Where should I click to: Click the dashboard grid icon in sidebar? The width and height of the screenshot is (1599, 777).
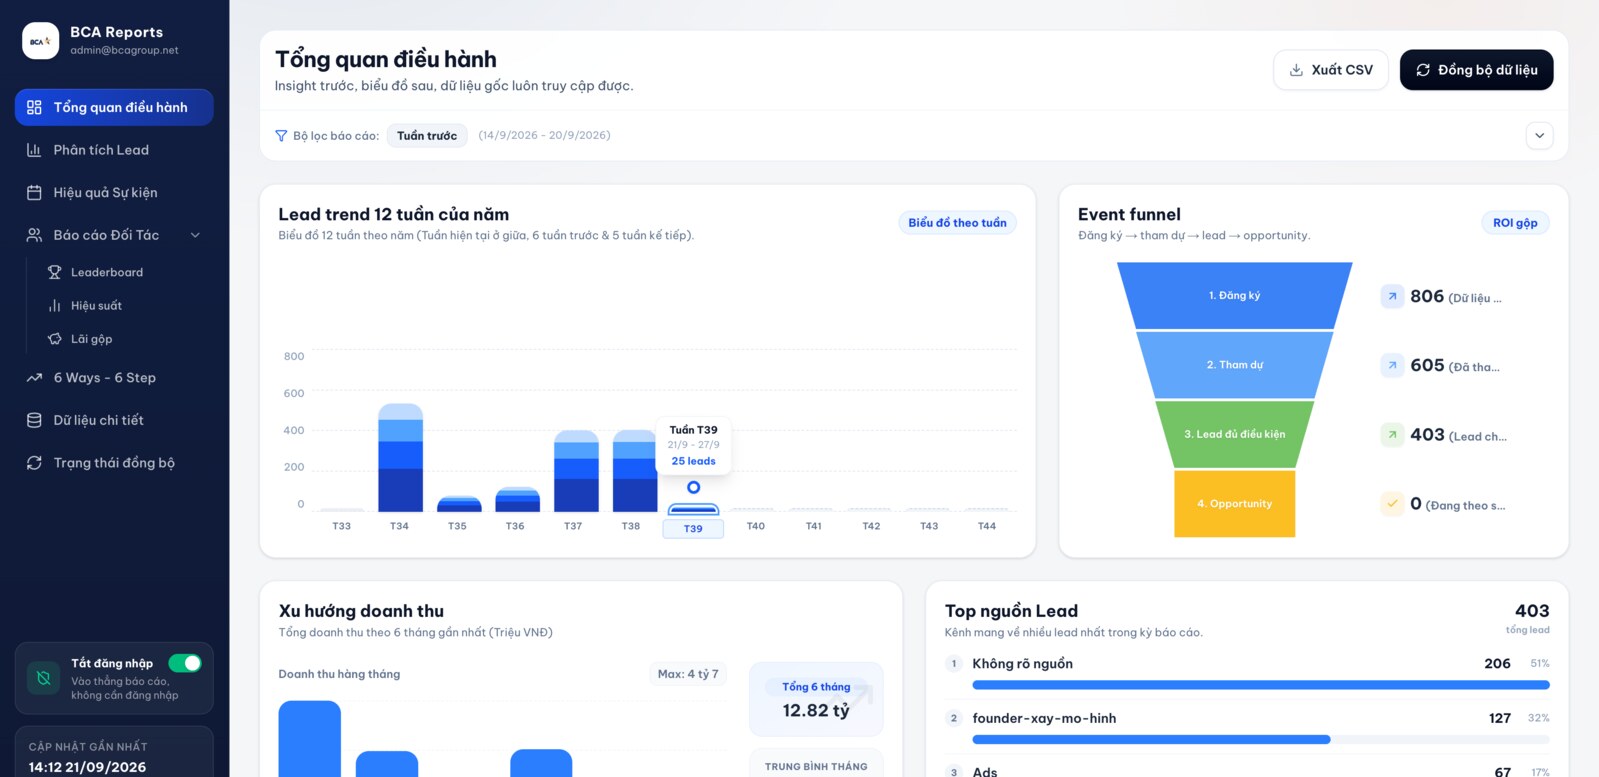[x=34, y=107]
